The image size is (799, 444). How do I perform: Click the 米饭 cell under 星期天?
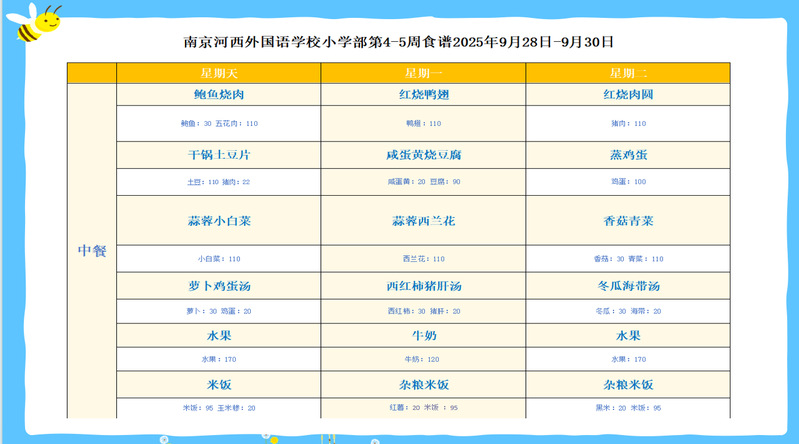218,384
